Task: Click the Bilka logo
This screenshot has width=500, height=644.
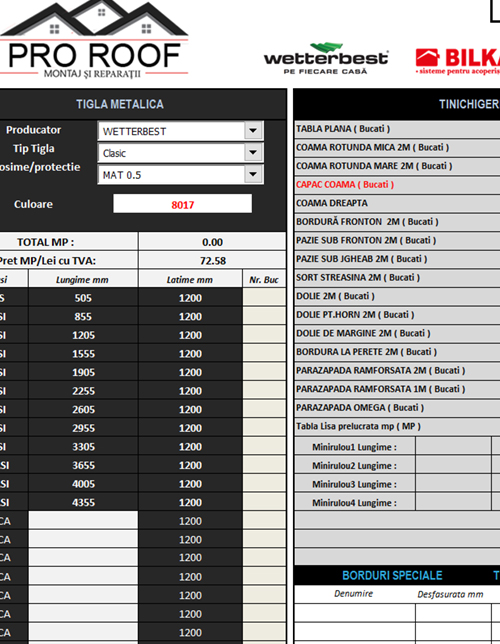Action: tap(457, 61)
